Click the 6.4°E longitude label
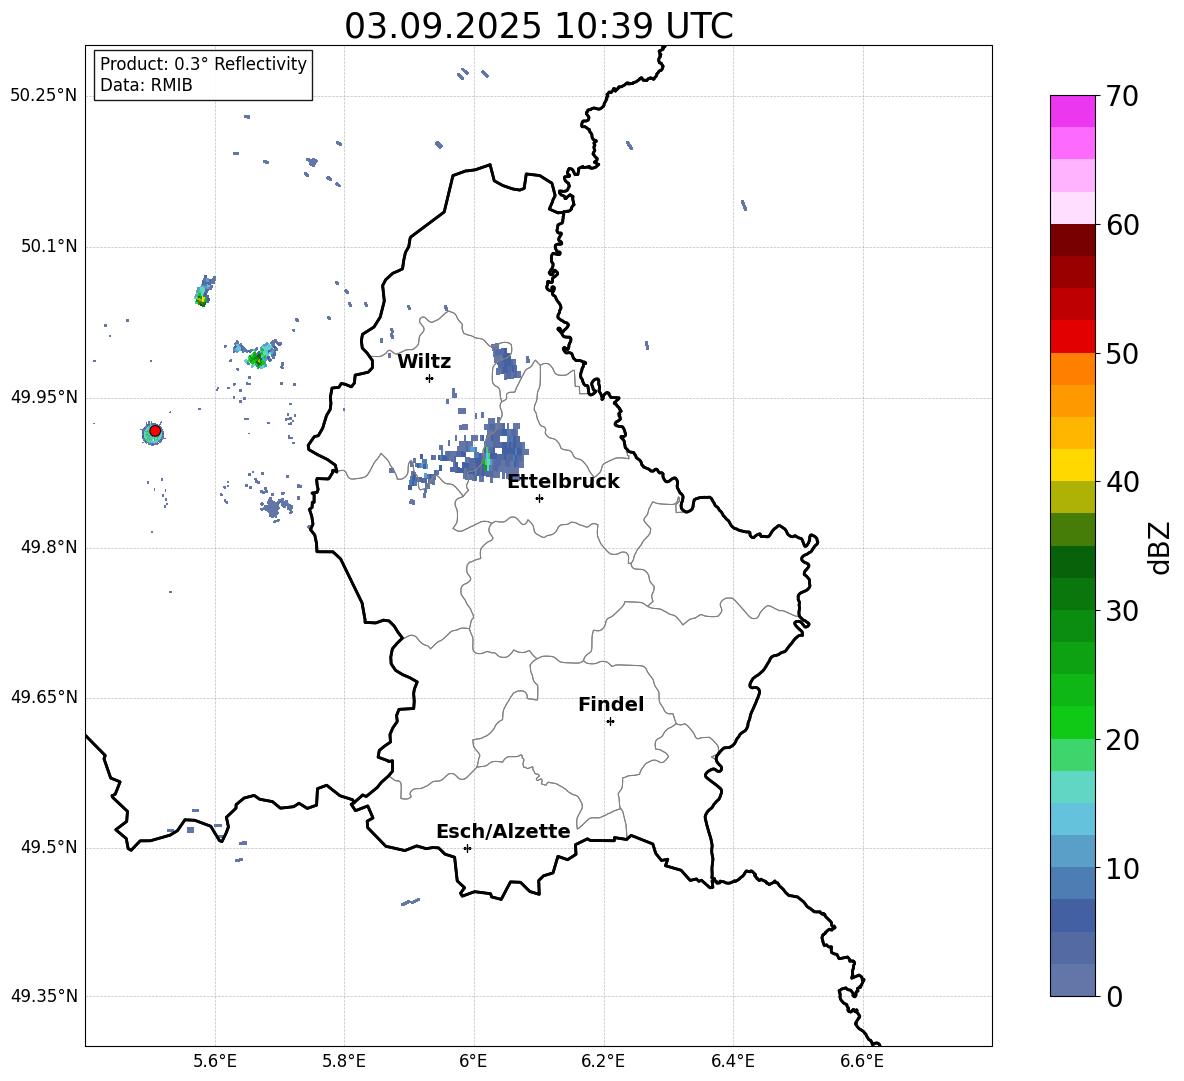Image resolution: width=1184 pixels, height=1081 pixels. pyautogui.click(x=732, y=1061)
